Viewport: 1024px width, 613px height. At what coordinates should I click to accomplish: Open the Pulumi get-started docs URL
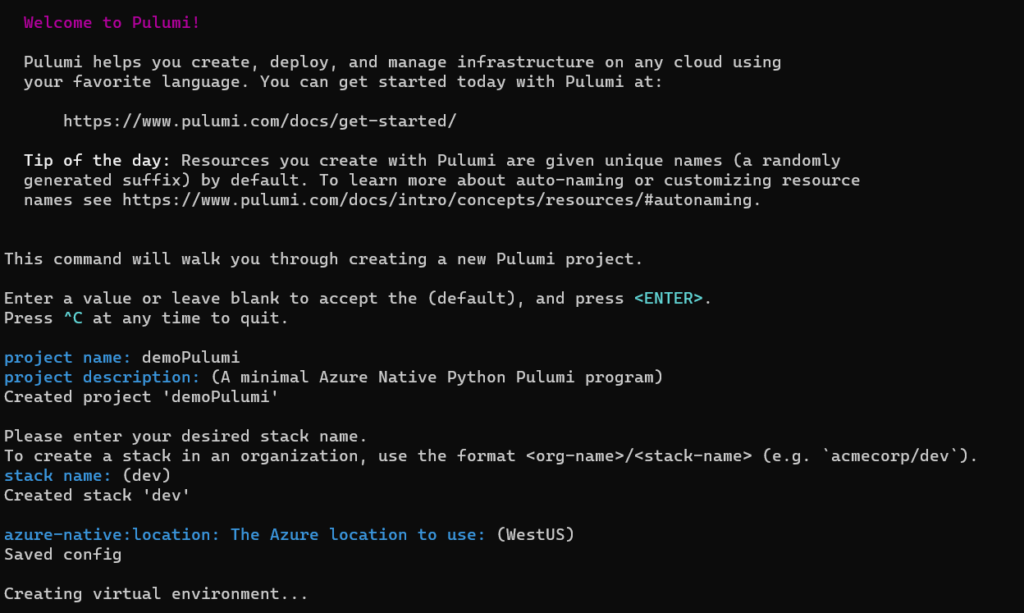(x=259, y=121)
